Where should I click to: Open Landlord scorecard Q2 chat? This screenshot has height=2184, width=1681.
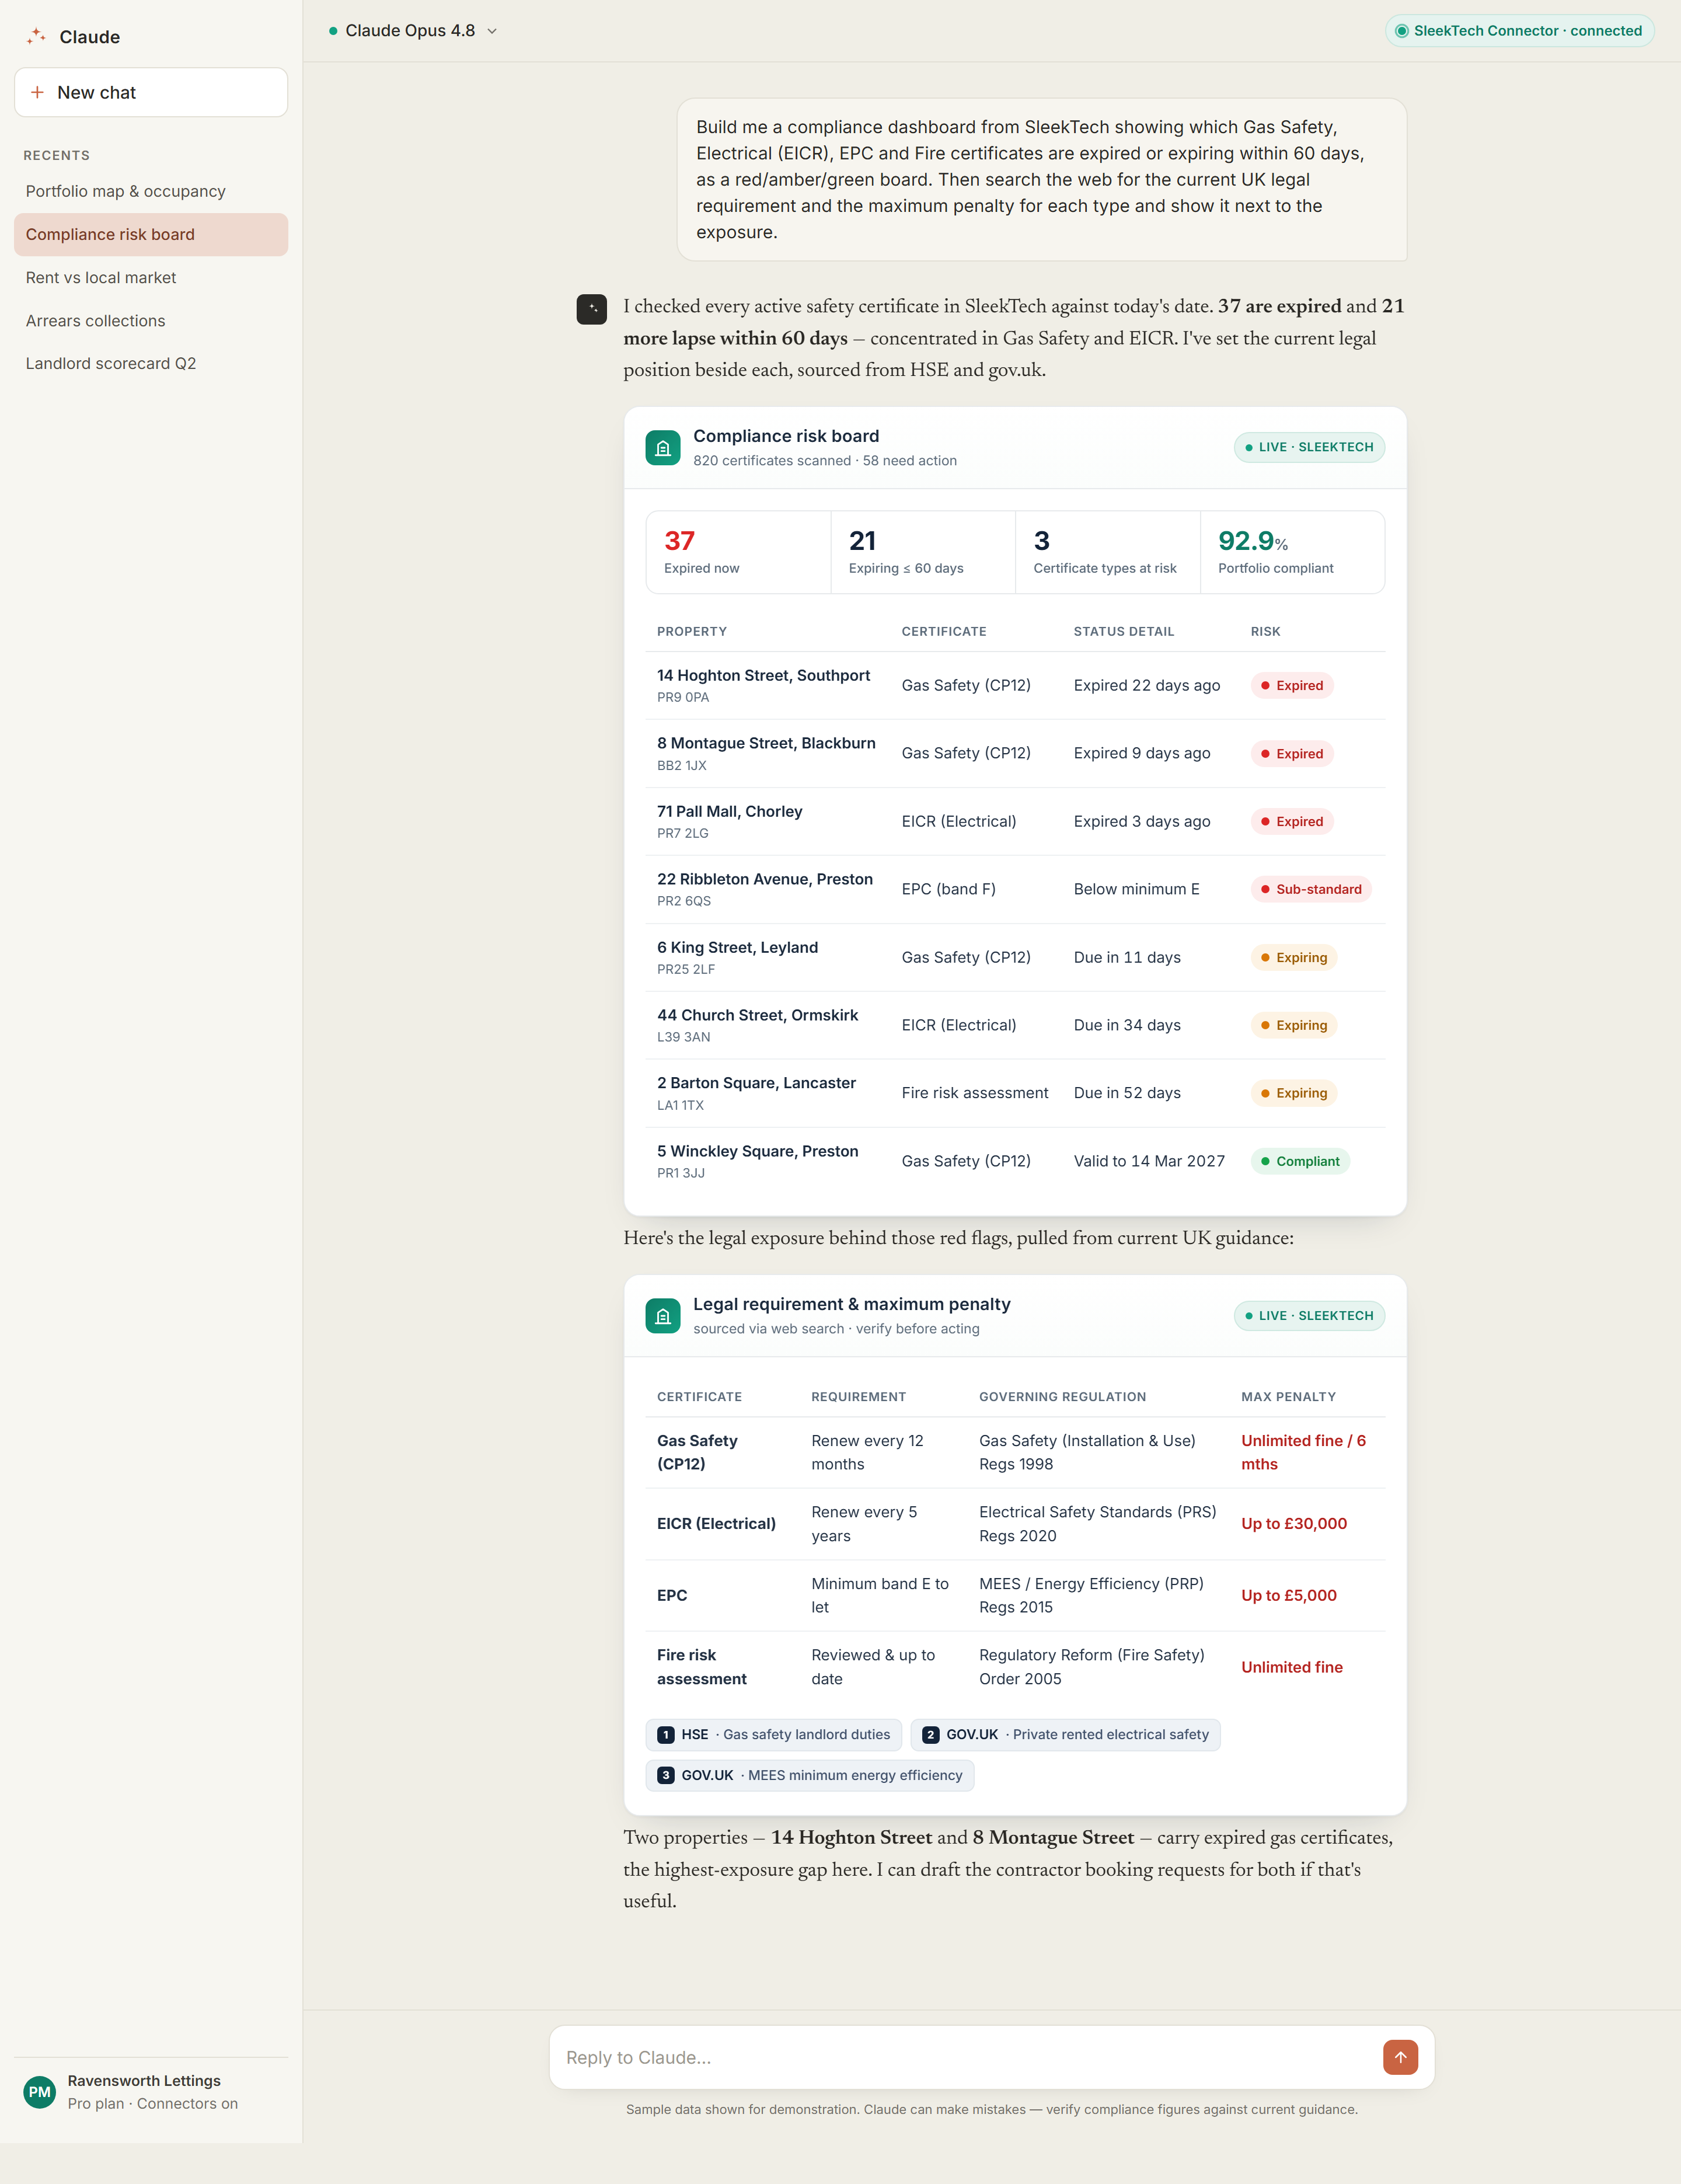point(151,363)
